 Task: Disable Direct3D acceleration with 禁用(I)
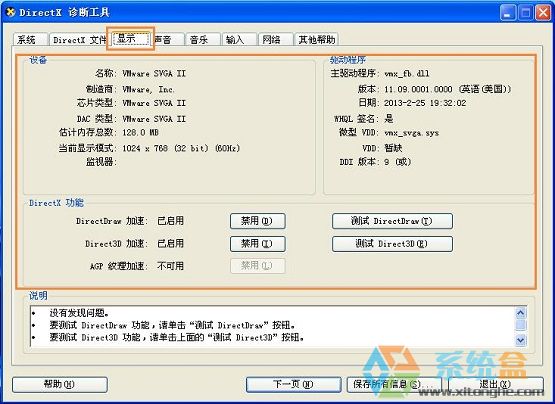(x=258, y=244)
